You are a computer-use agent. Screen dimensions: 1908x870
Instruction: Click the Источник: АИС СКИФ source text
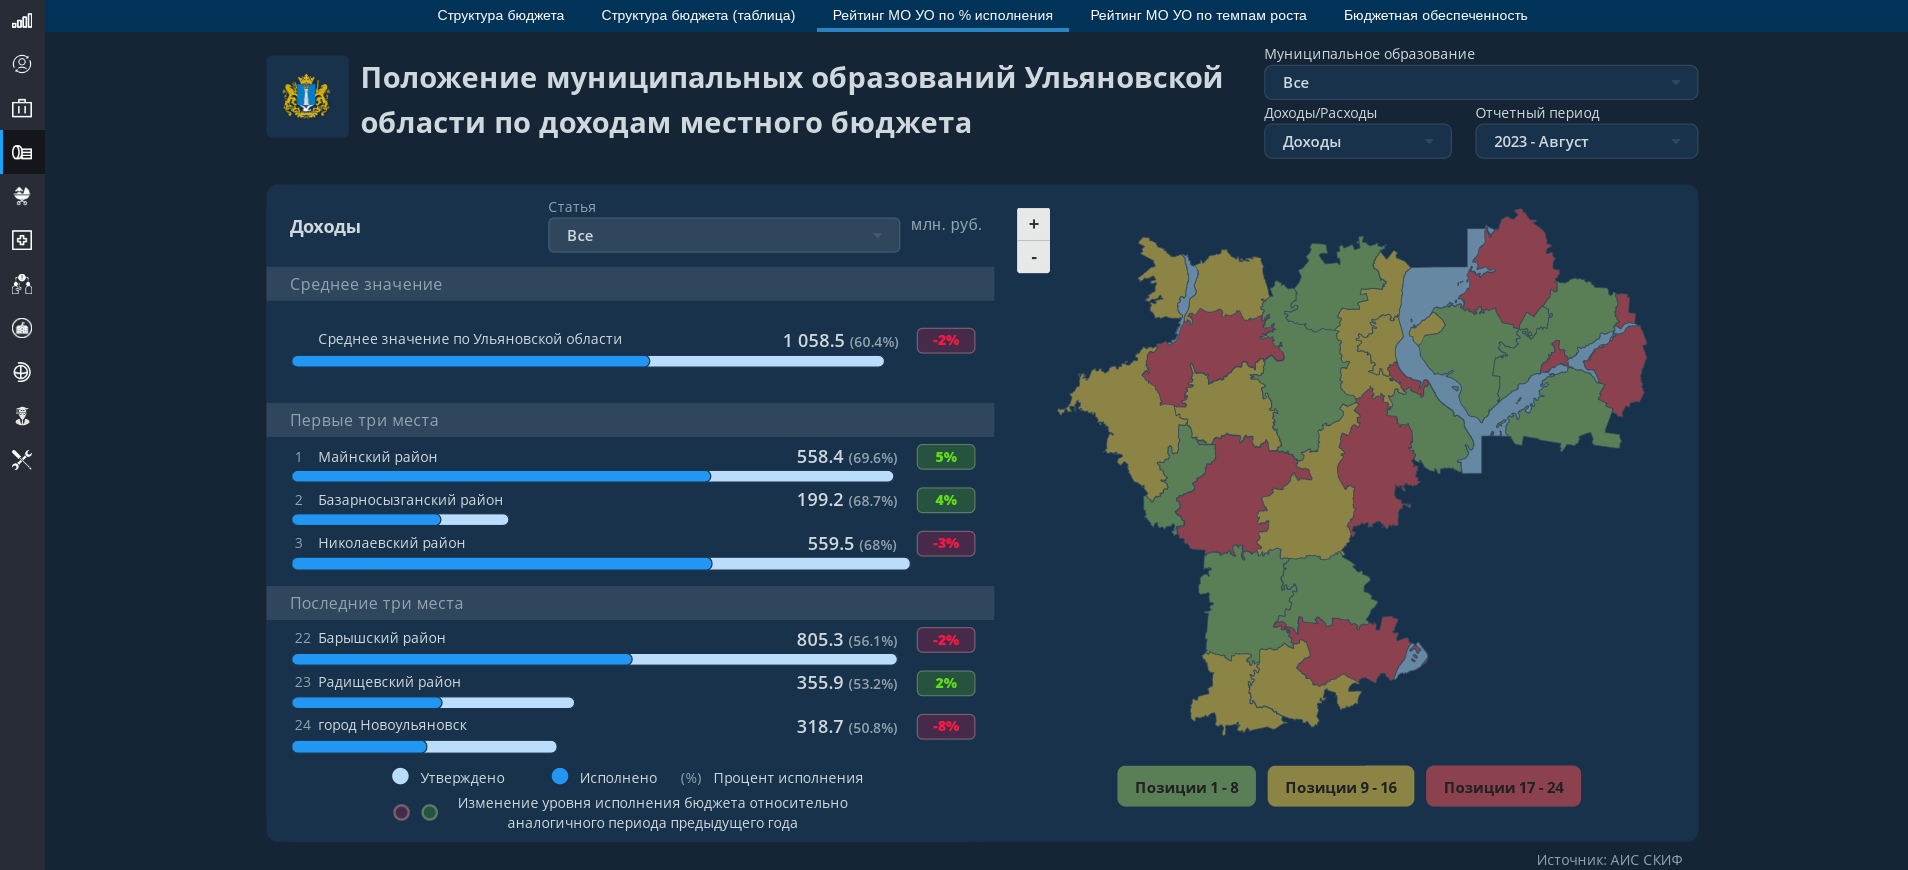[x=1609, y=860]
